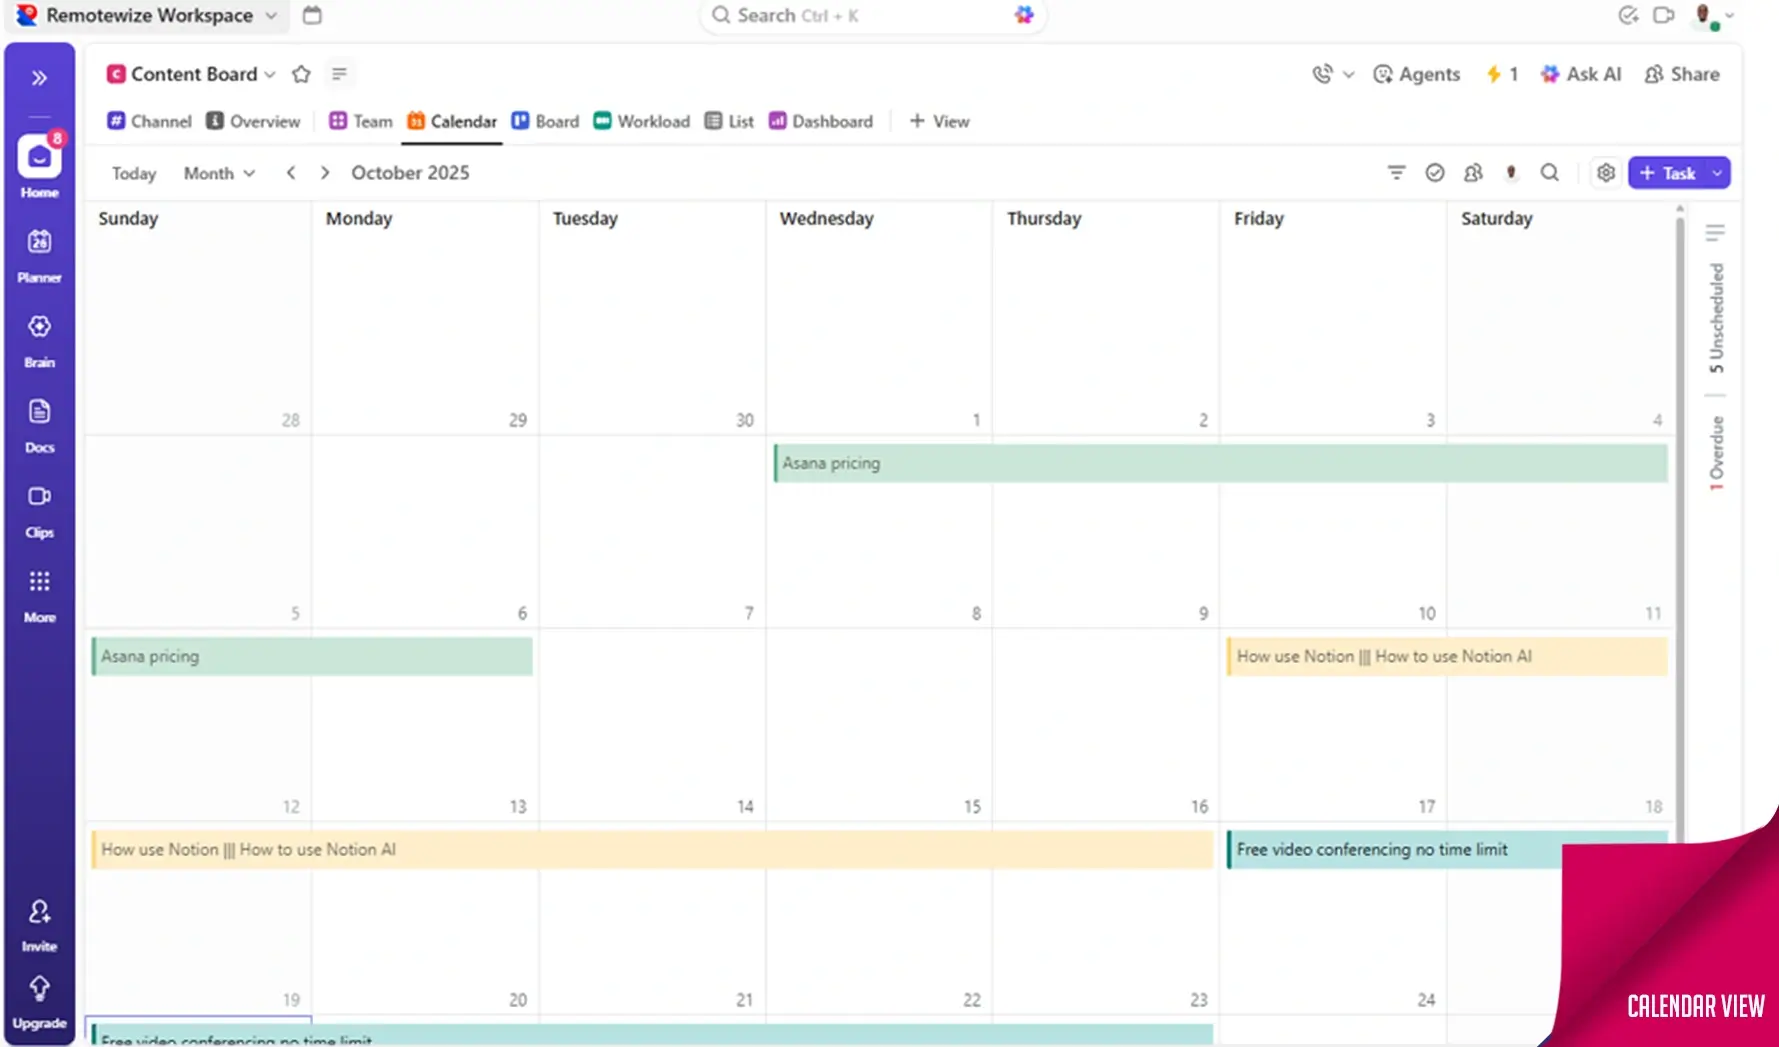Switch to the Board view tab
Screen dimensions: 1779x1047
coord(546,121)
